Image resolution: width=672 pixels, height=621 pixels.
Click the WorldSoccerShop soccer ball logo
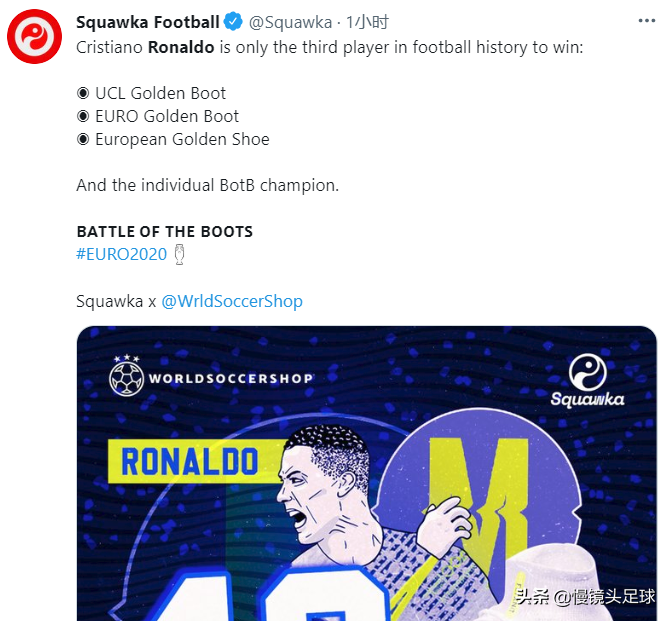coord(127,377)
